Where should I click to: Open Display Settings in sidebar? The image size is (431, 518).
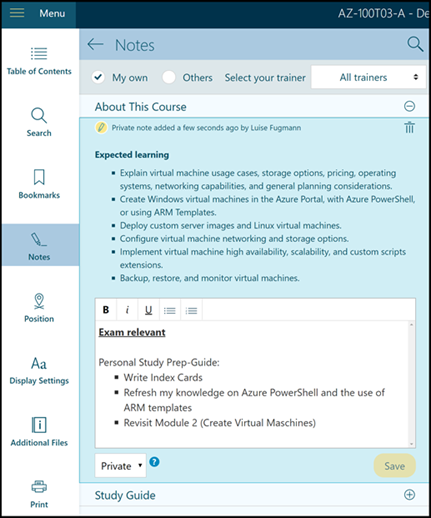(39, 371)
